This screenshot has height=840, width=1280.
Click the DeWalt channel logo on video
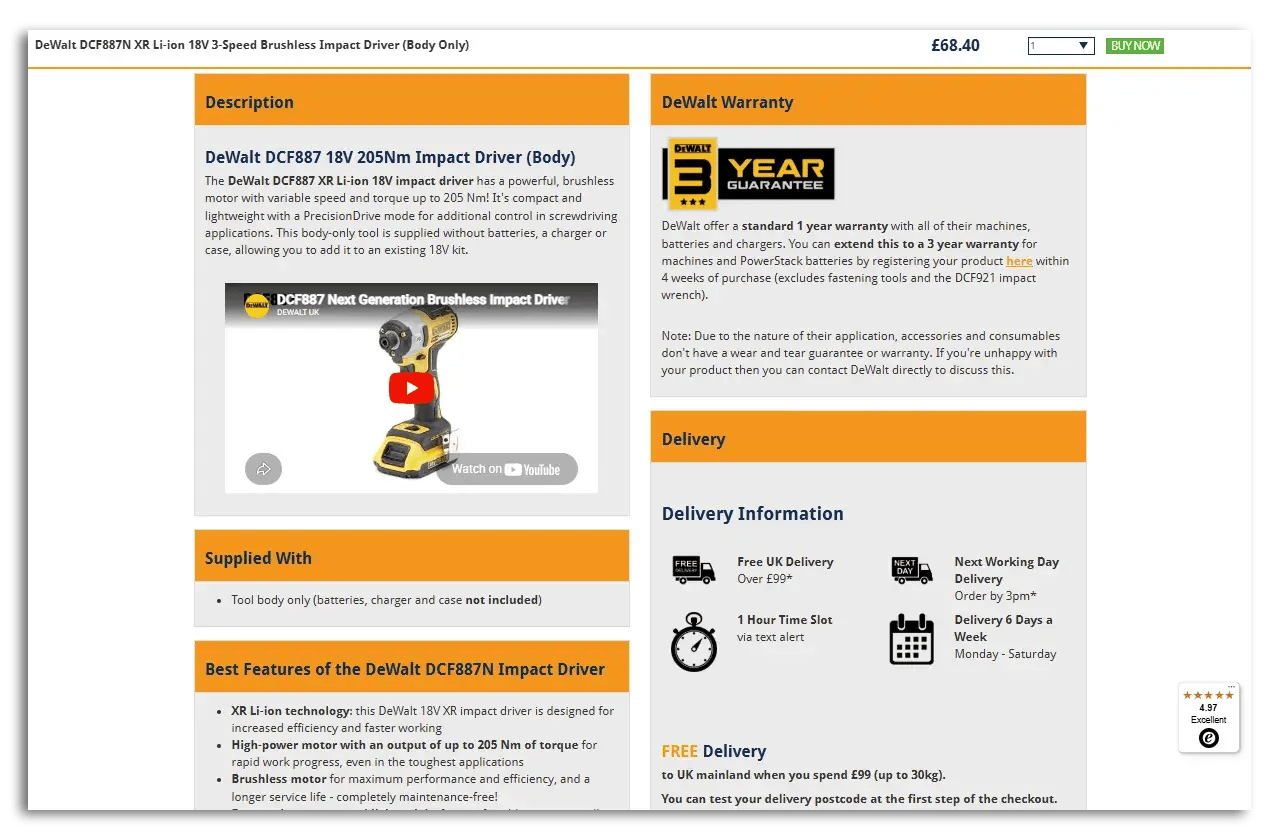(257, 305)
